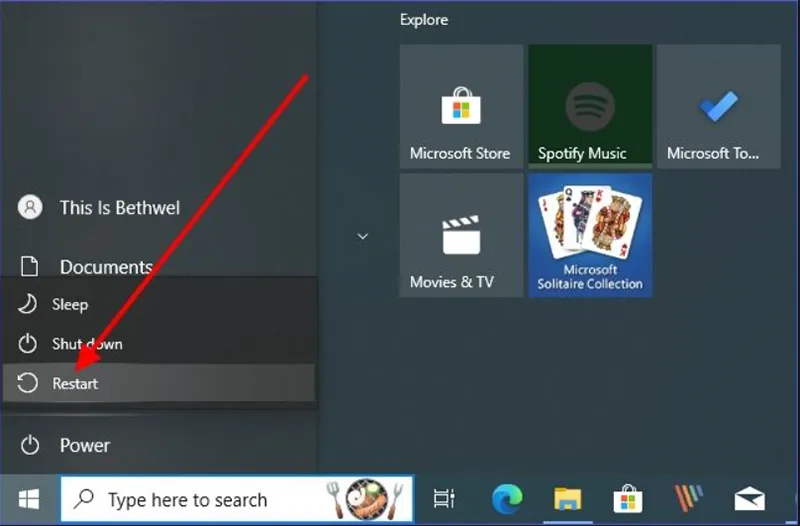This screenshot has width=800, height=526.
Task: Open Task View from the taskbar
Action: point(444,498)
